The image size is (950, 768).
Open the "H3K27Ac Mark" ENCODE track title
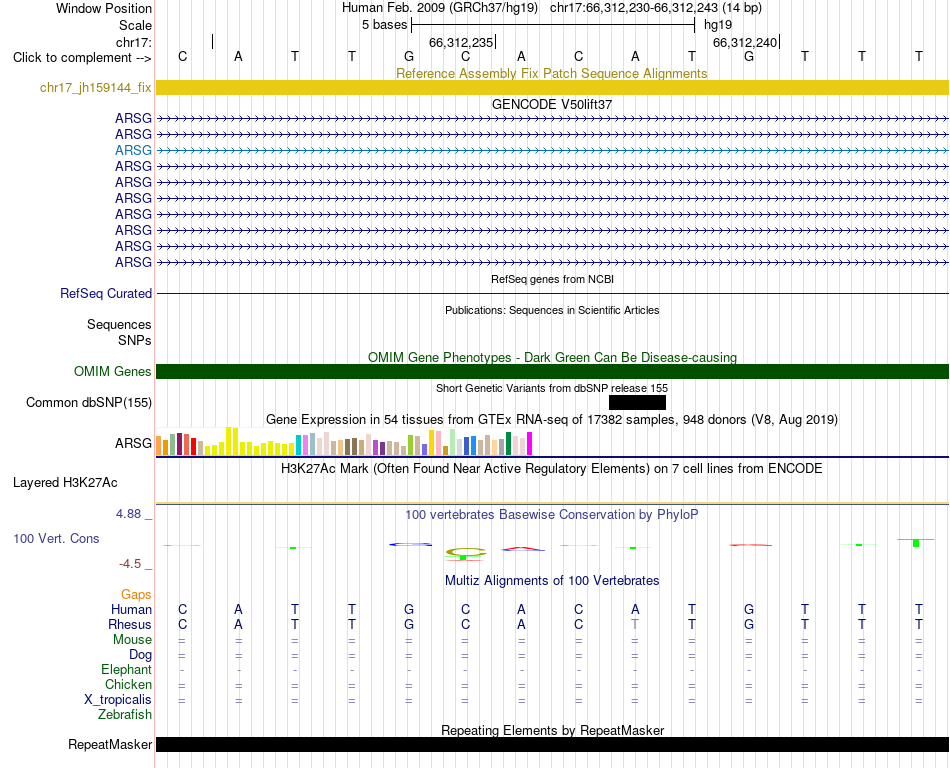[x=551, y=469]
